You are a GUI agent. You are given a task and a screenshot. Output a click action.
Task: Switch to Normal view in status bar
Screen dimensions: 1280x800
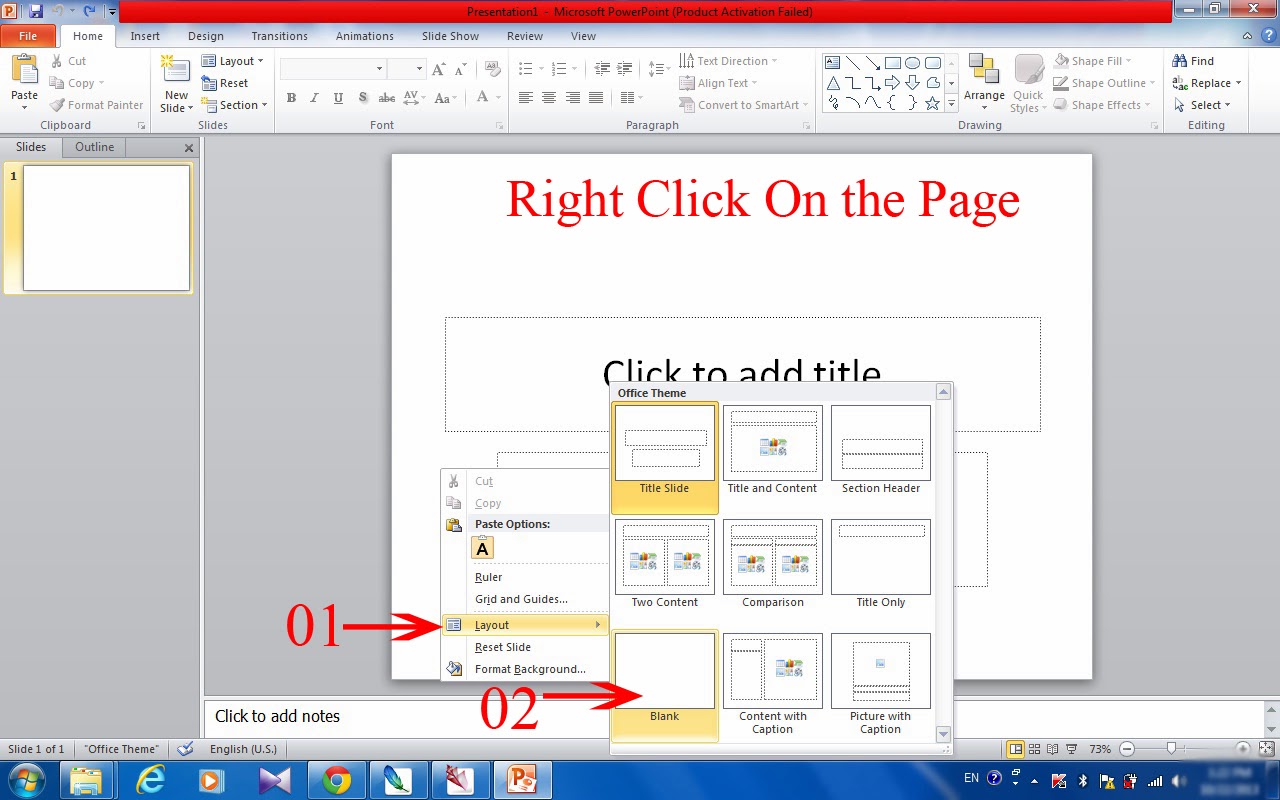[1016, 749]
